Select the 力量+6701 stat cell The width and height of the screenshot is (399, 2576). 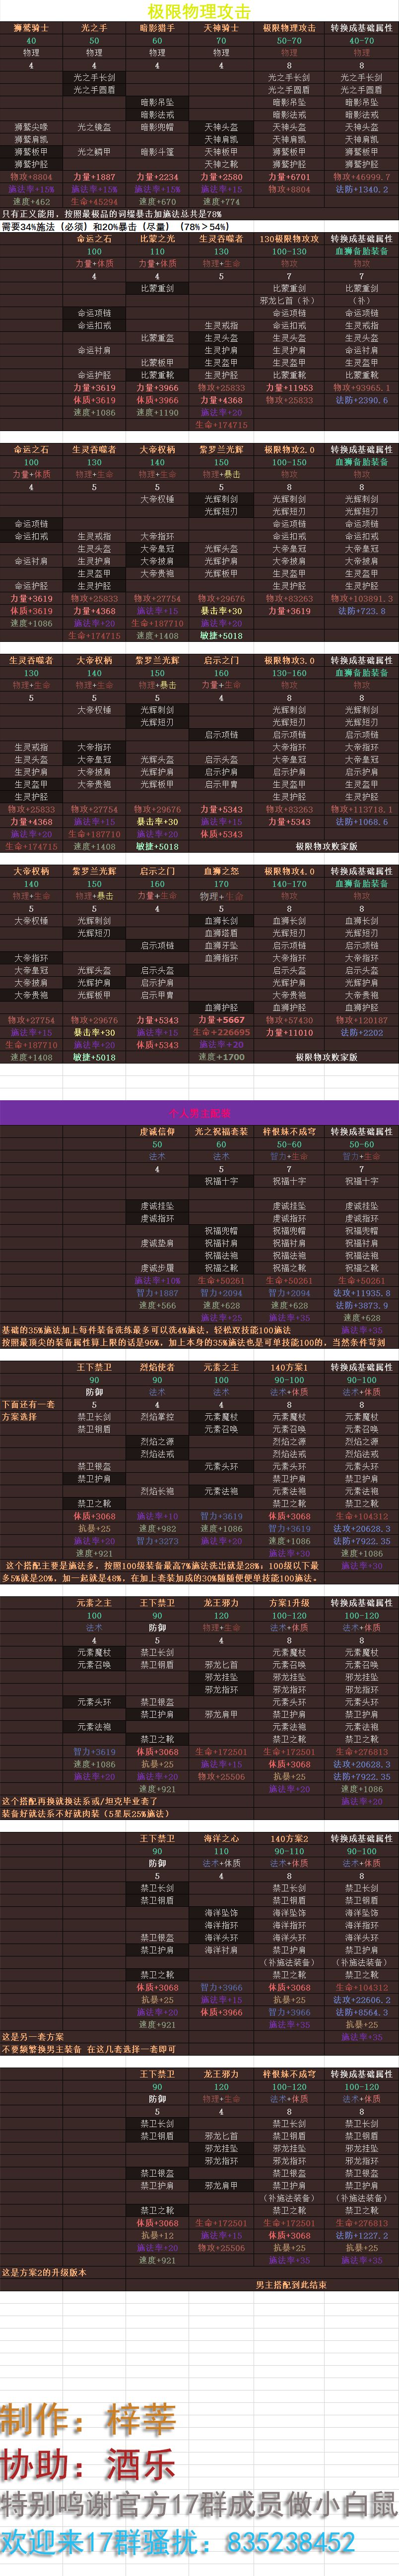[x=289, y=177]
